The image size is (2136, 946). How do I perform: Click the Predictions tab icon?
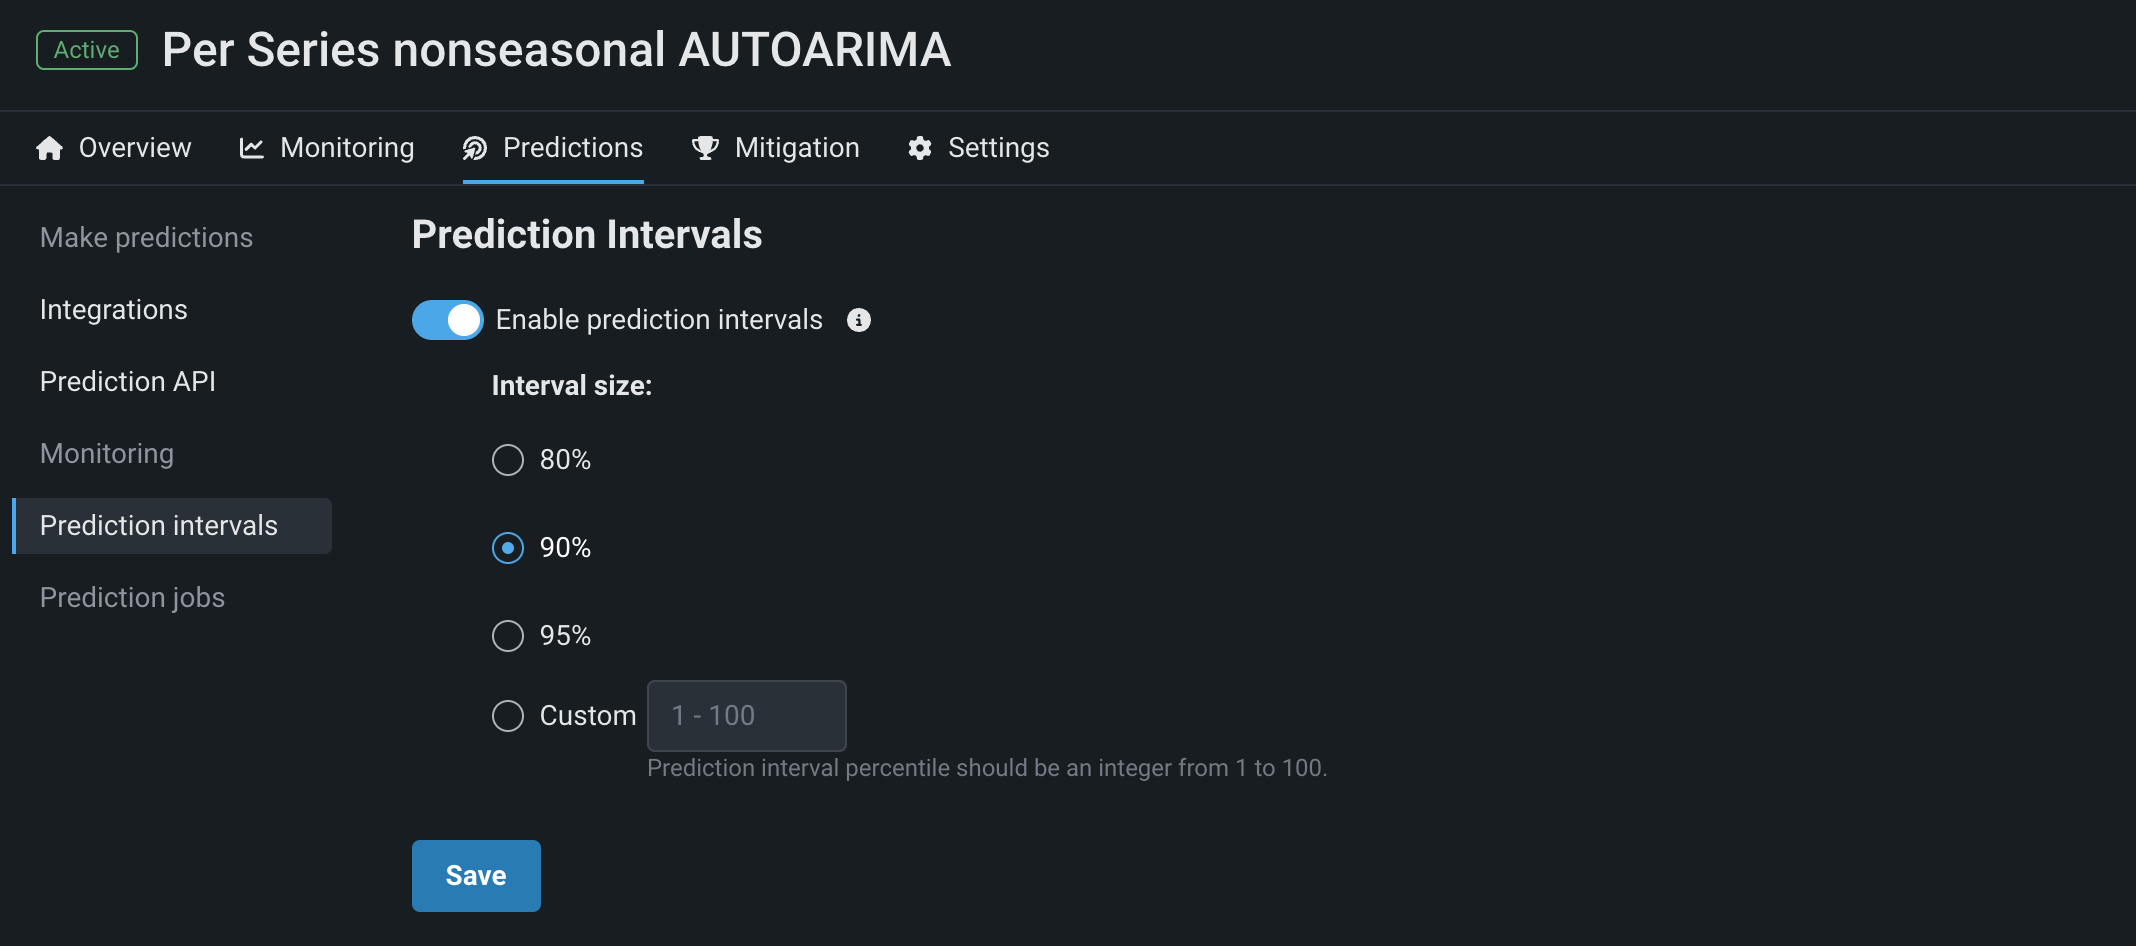pyautogui.click(x=475, y=148)
